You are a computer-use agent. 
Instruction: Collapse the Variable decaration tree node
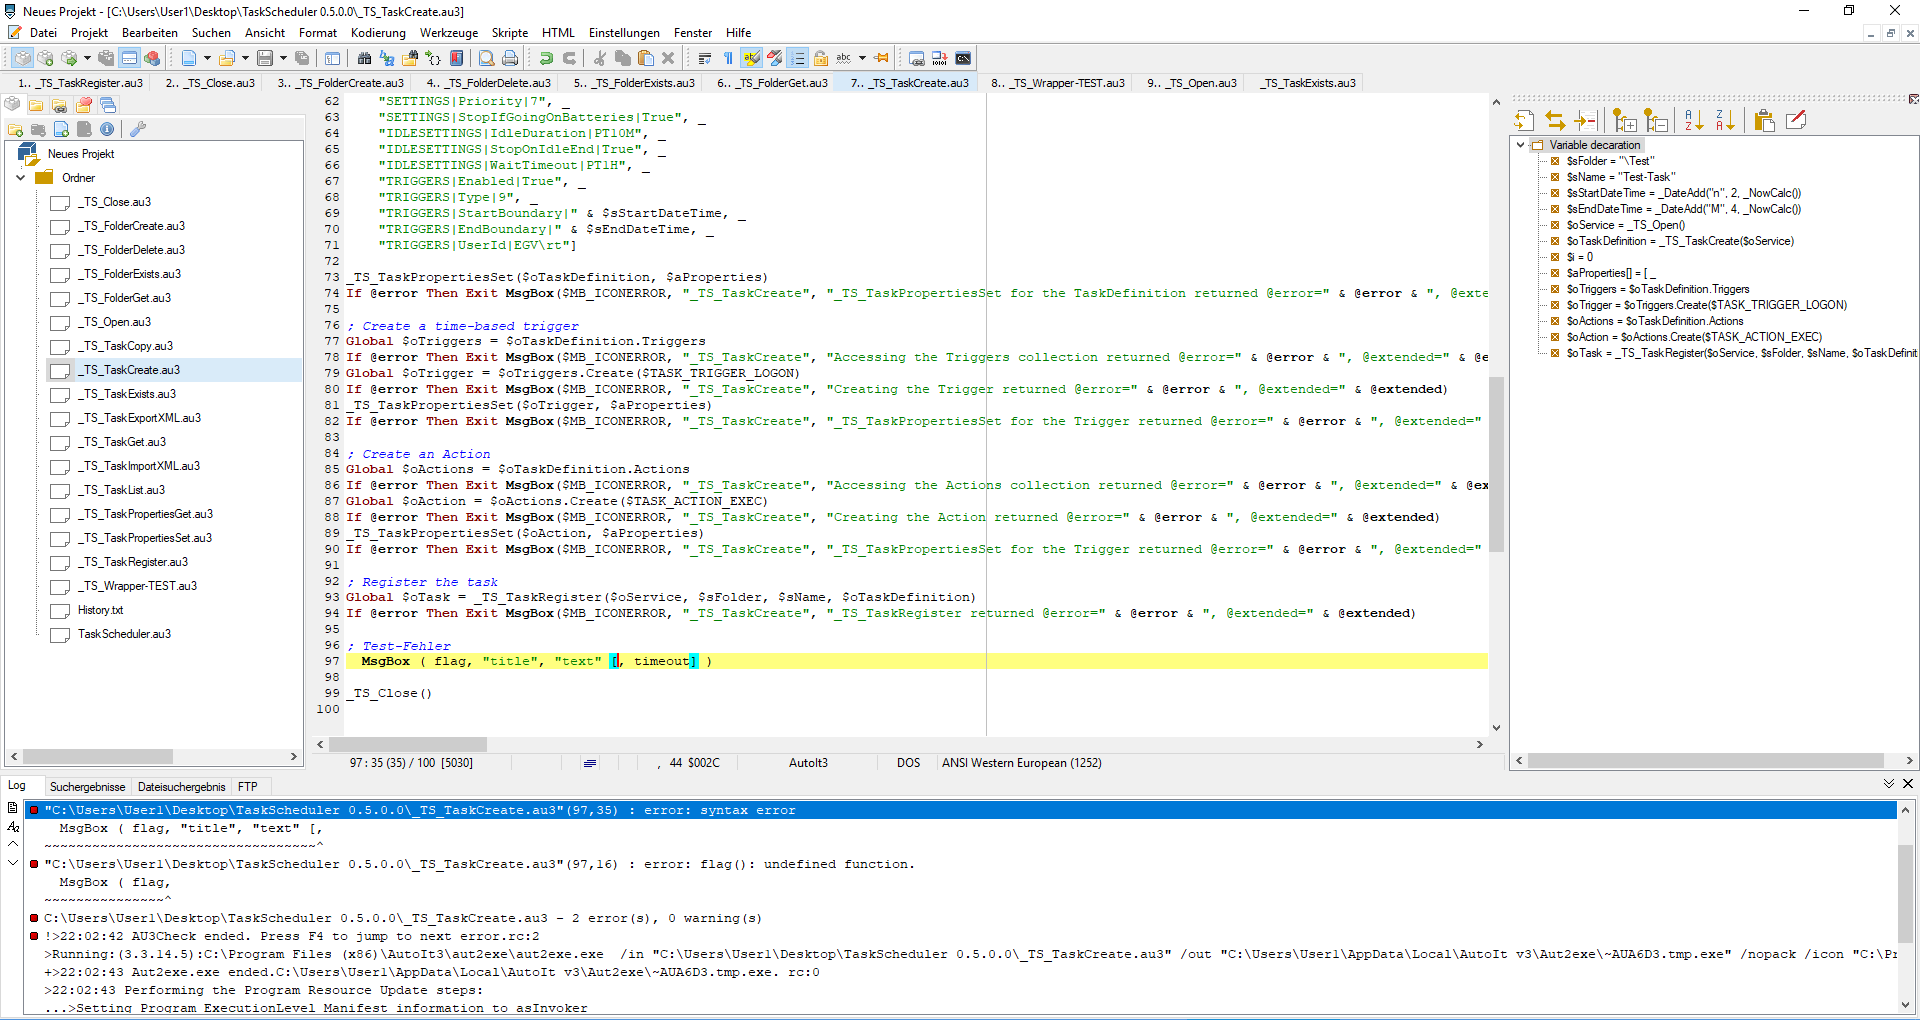click(x=1521, y=145)
